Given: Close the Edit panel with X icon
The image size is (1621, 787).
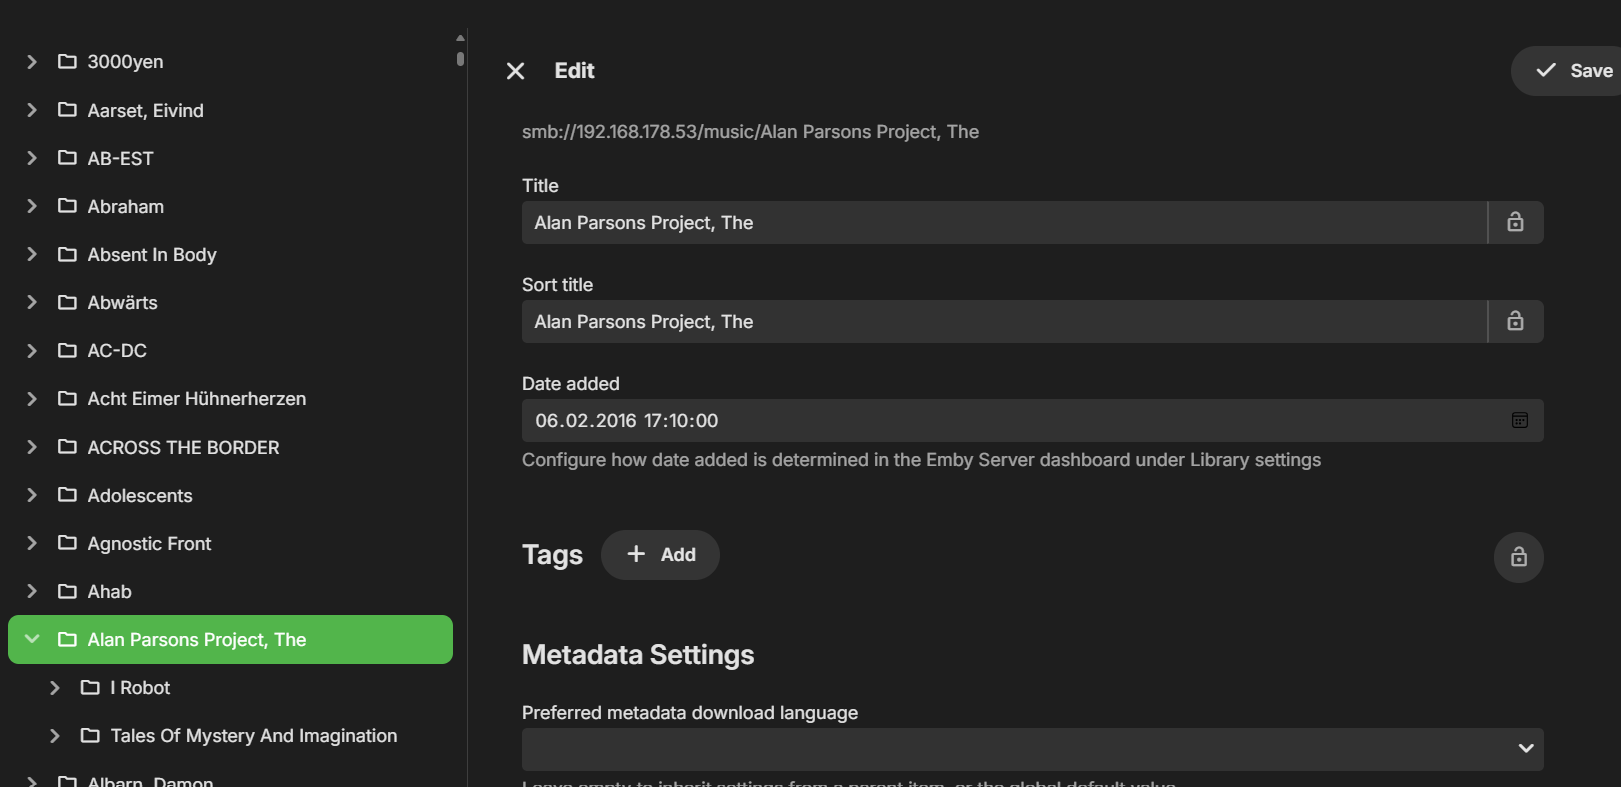Looking at the screenshot, I should 515,71.
